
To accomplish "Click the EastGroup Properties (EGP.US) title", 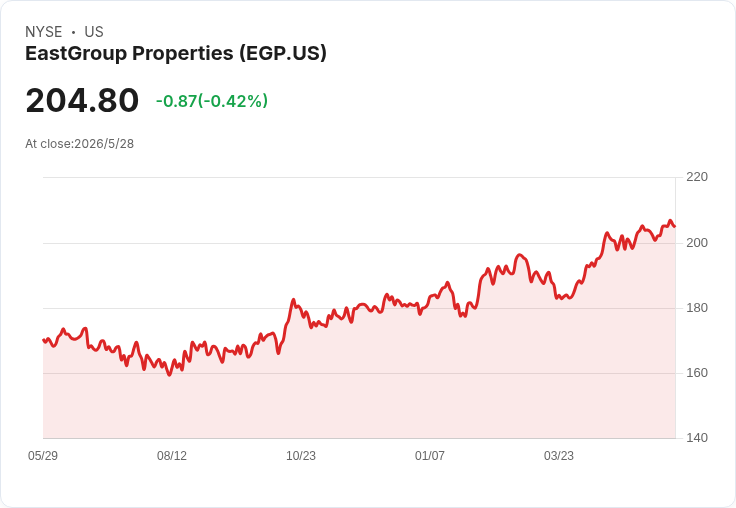I will [x=176, y=53].
